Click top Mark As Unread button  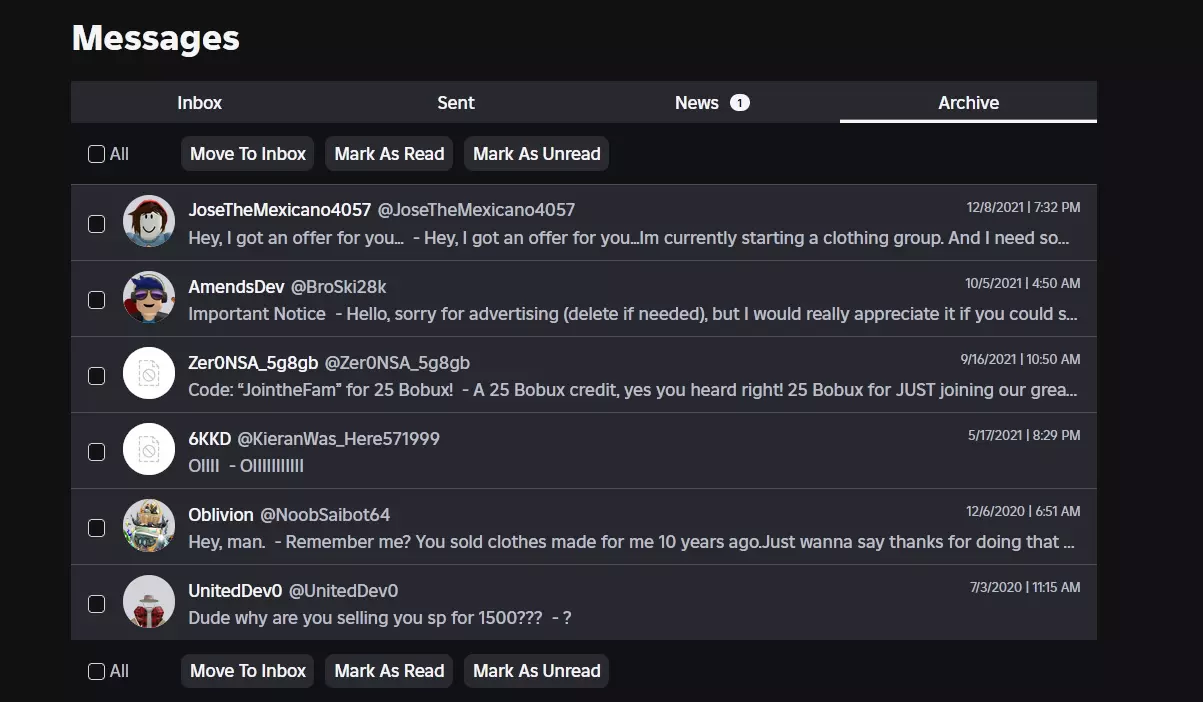pyautogui.click(x=536, y=154)
